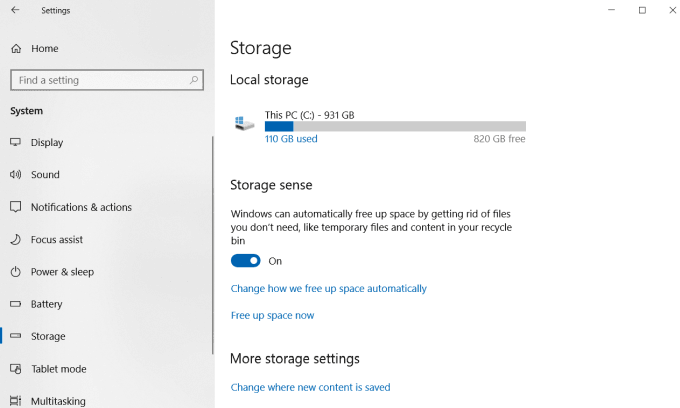Select the Focus assist moon icon

click(16, 240)
